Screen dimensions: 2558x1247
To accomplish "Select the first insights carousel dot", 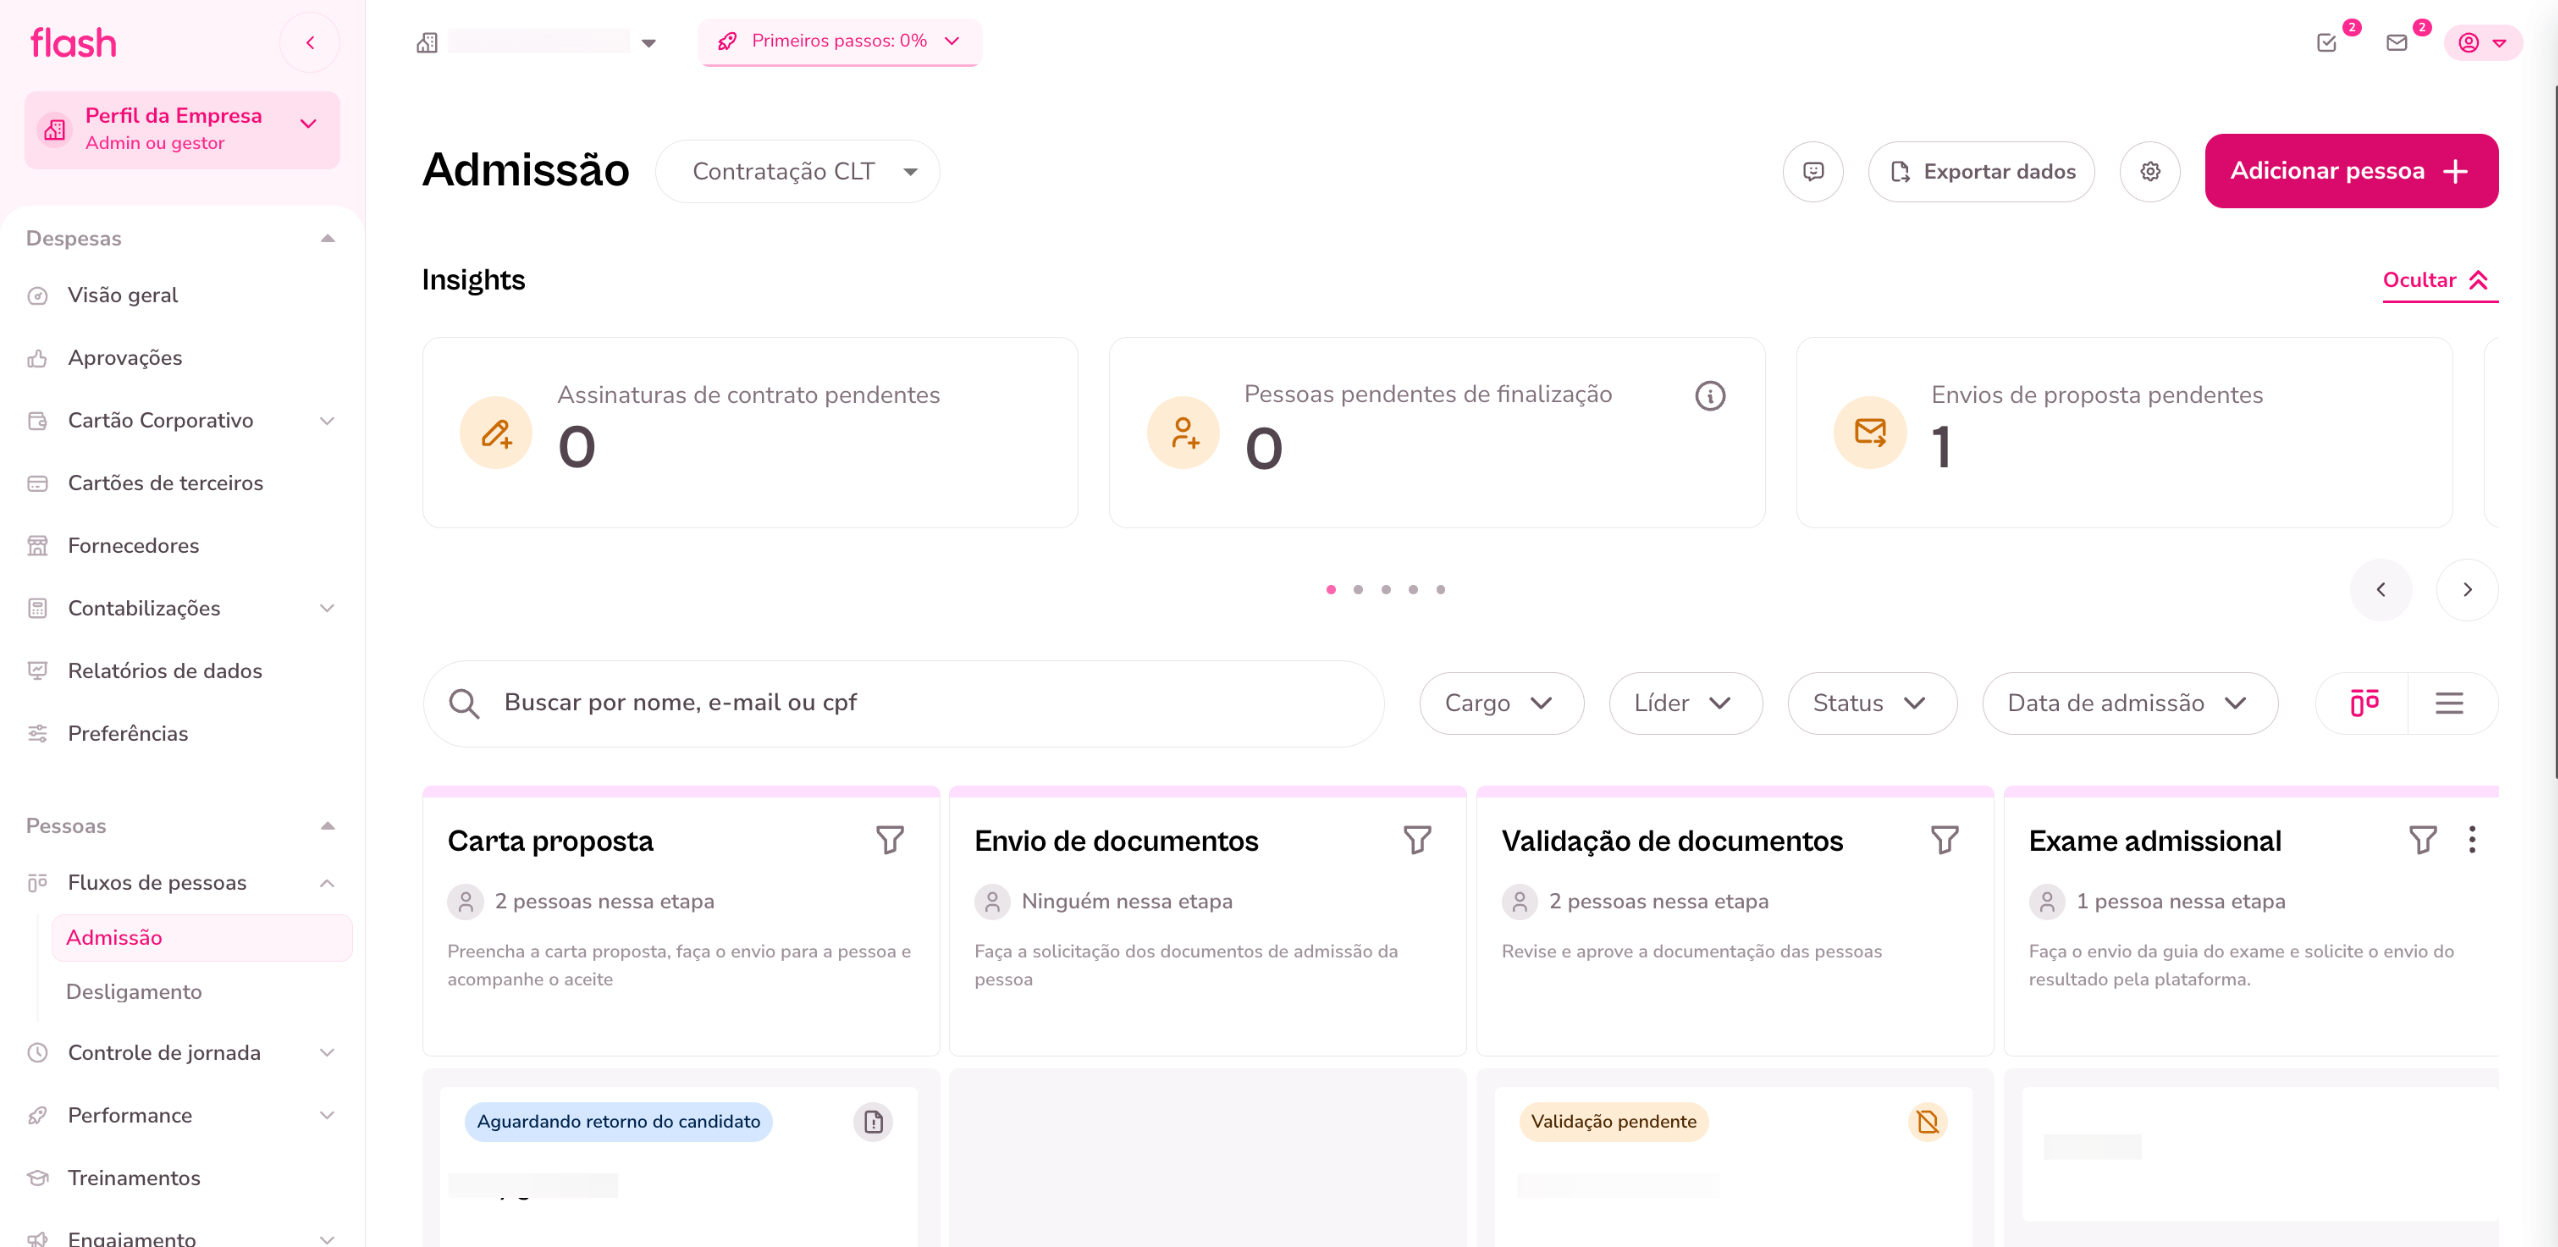I will point(1330,590).
